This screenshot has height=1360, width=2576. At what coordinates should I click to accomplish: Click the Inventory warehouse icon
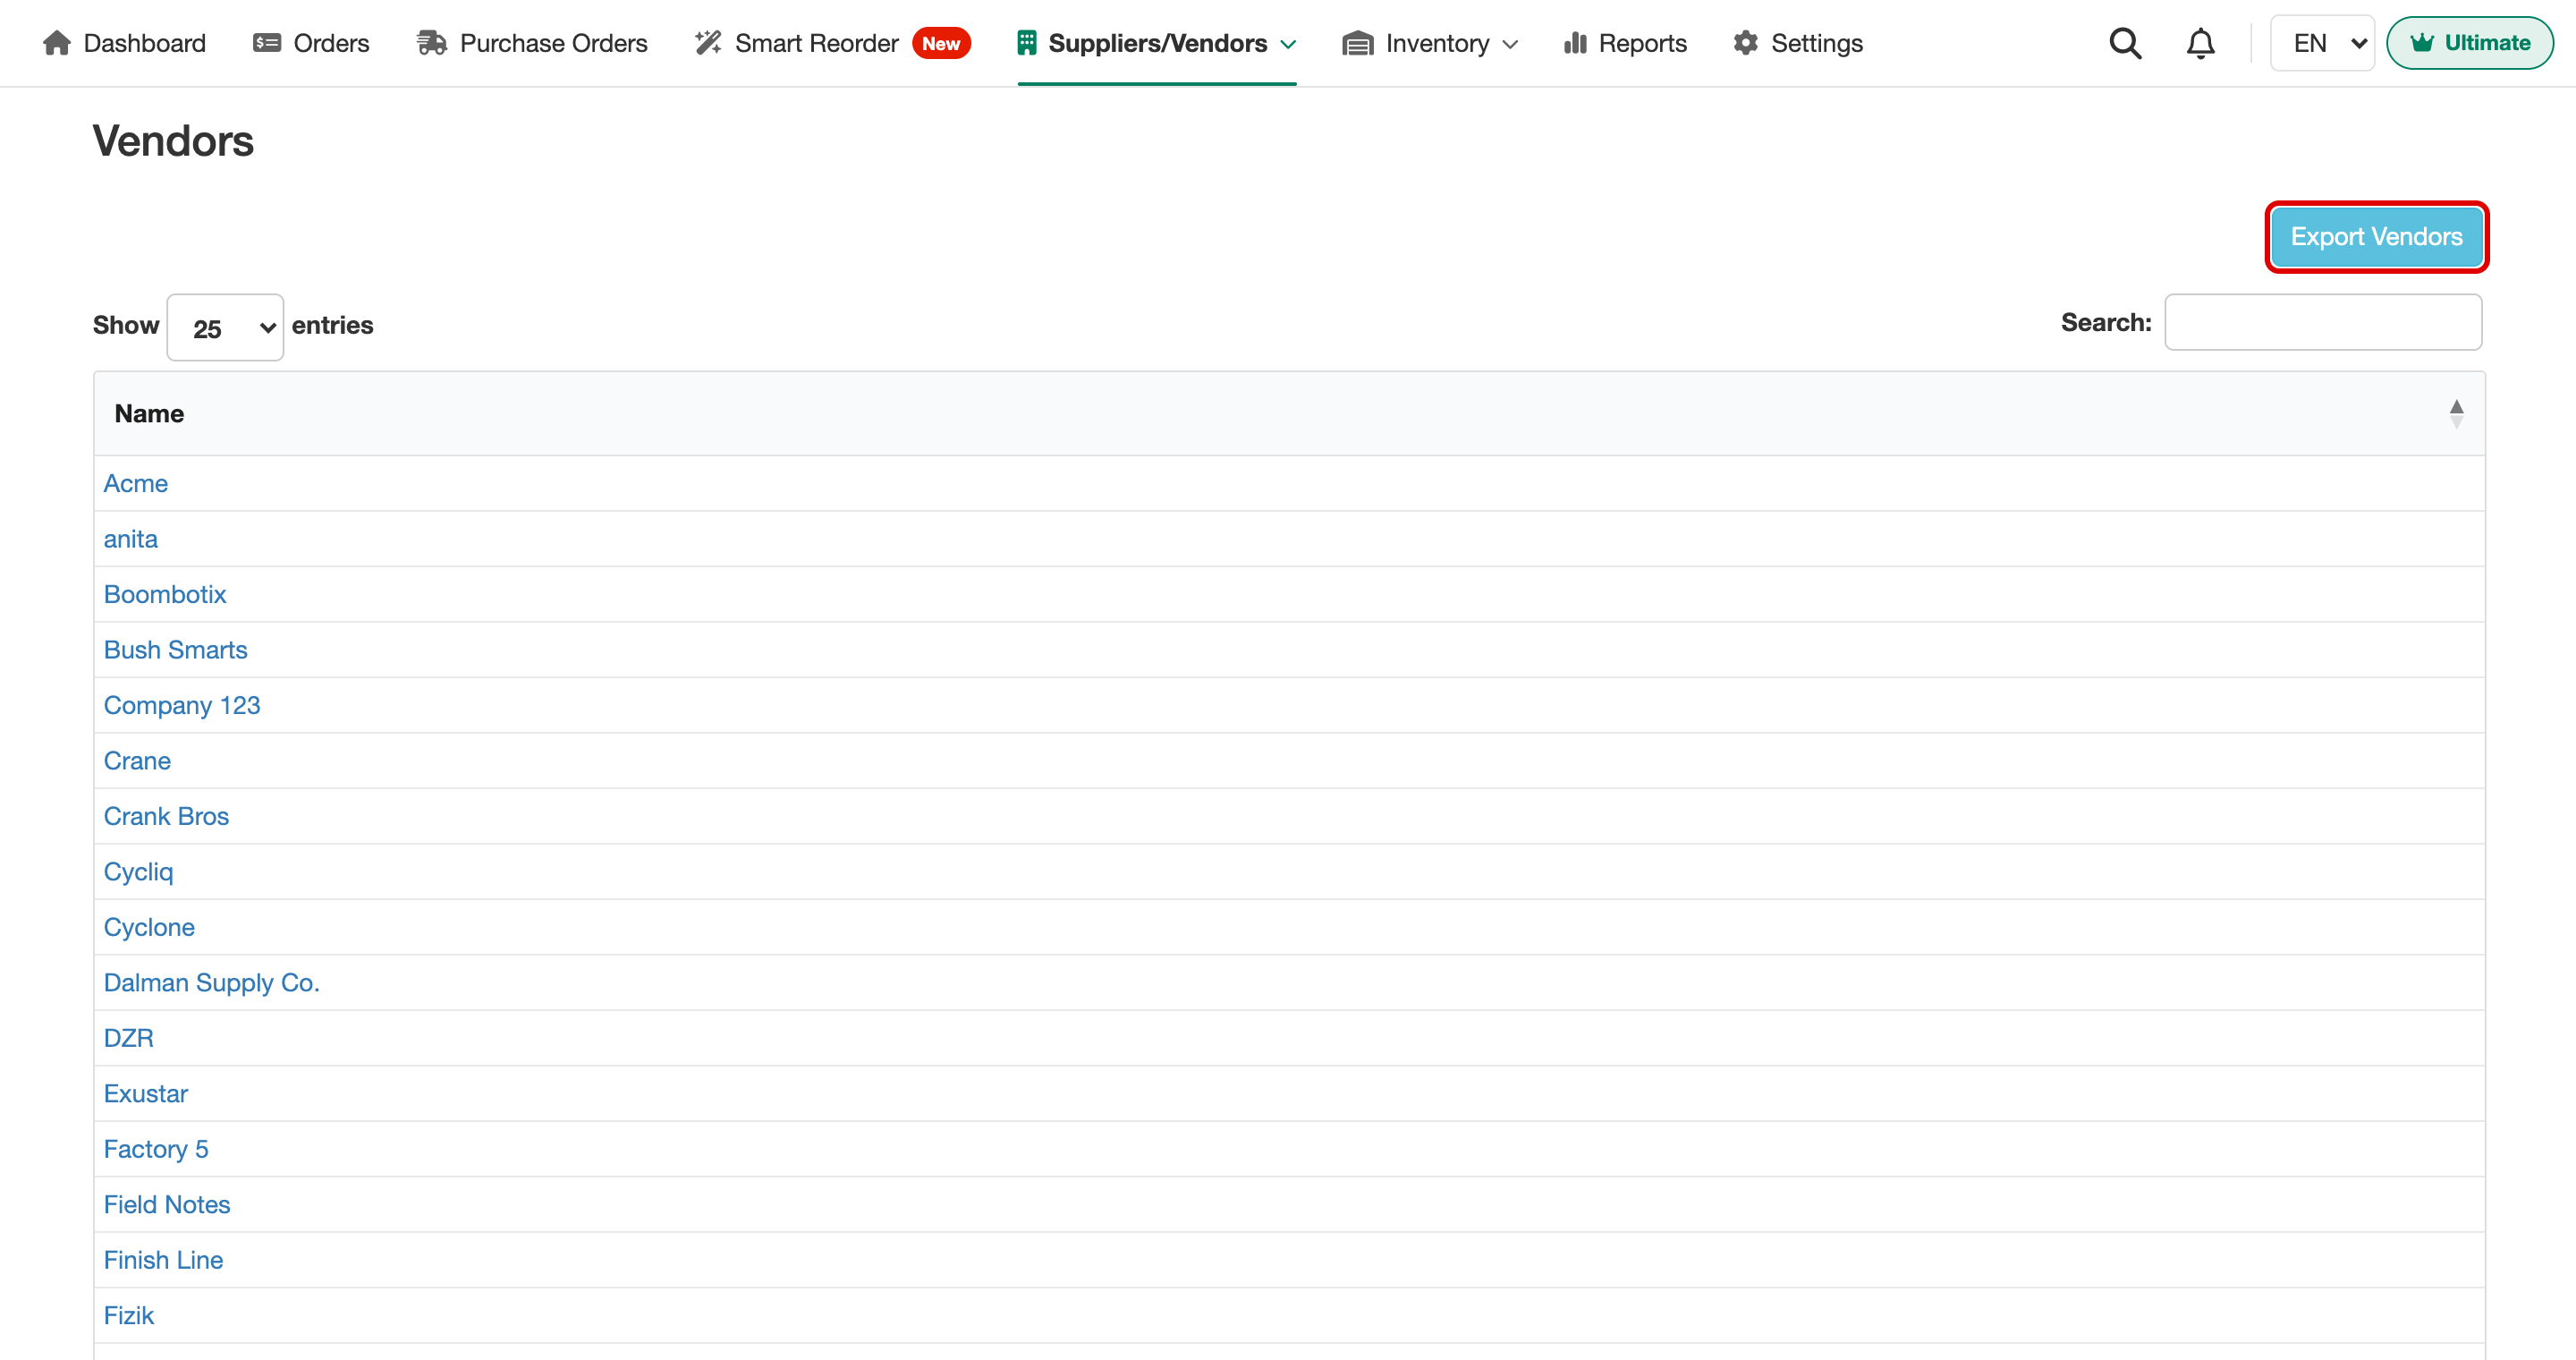coord(1357,43)
